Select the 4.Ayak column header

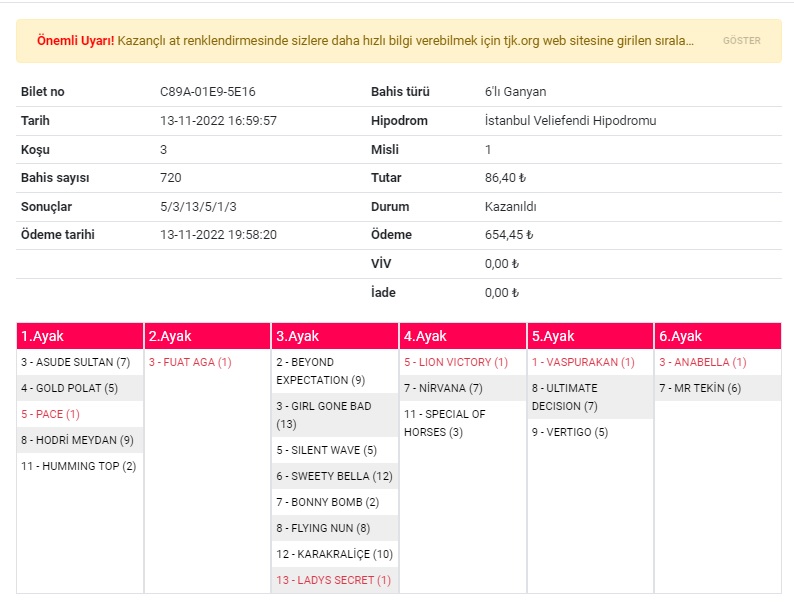[463, 336]
